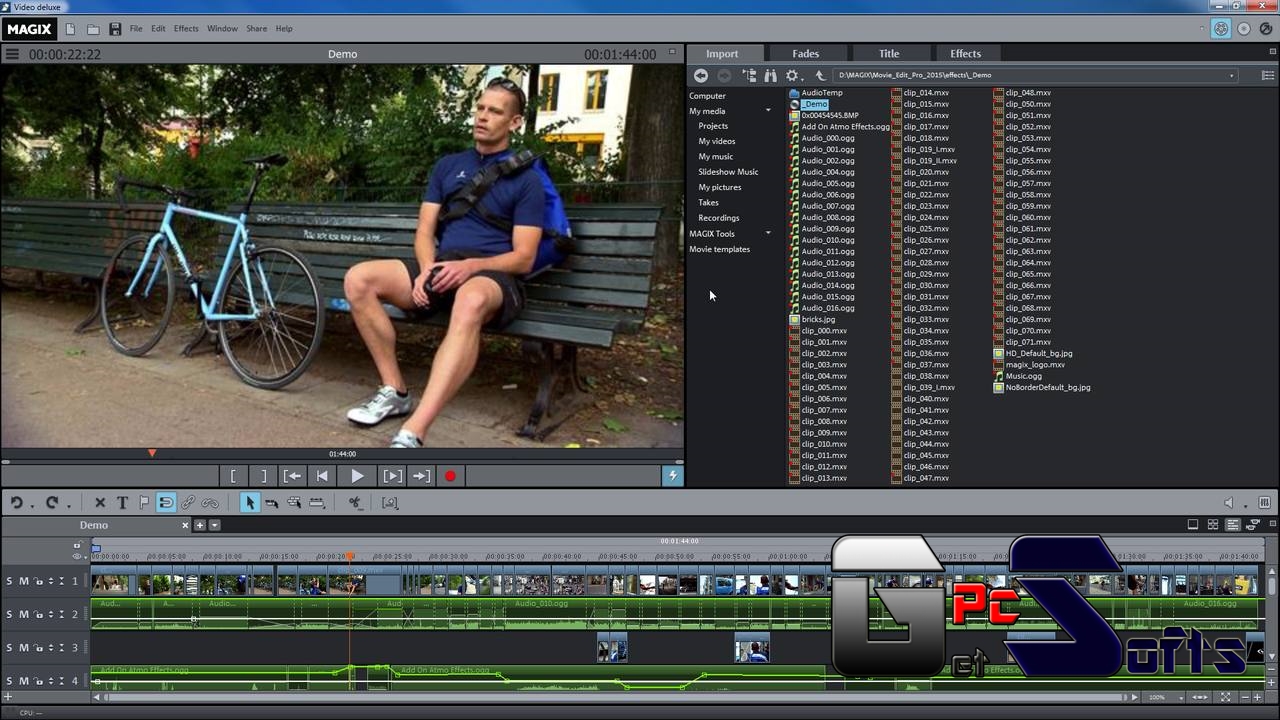The image size is (1280, 720).
Task: Open the Title editor T icon
Action: click(x=122, y=503)
